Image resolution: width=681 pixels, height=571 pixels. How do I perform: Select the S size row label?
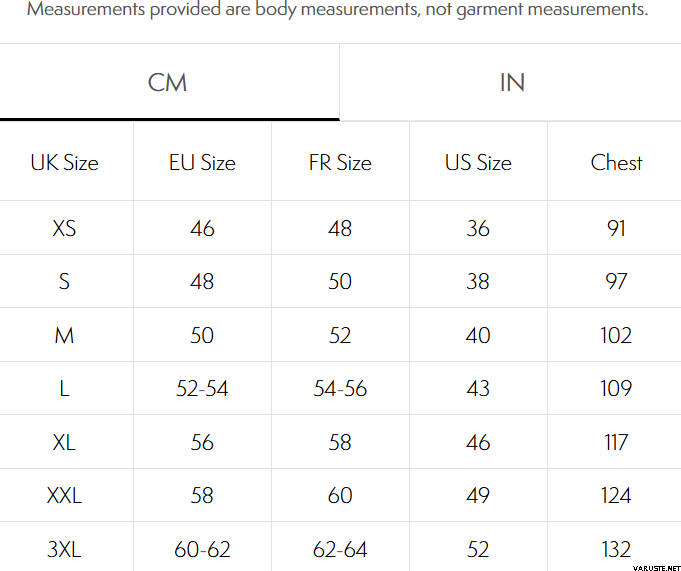click(x=65, y=282)
